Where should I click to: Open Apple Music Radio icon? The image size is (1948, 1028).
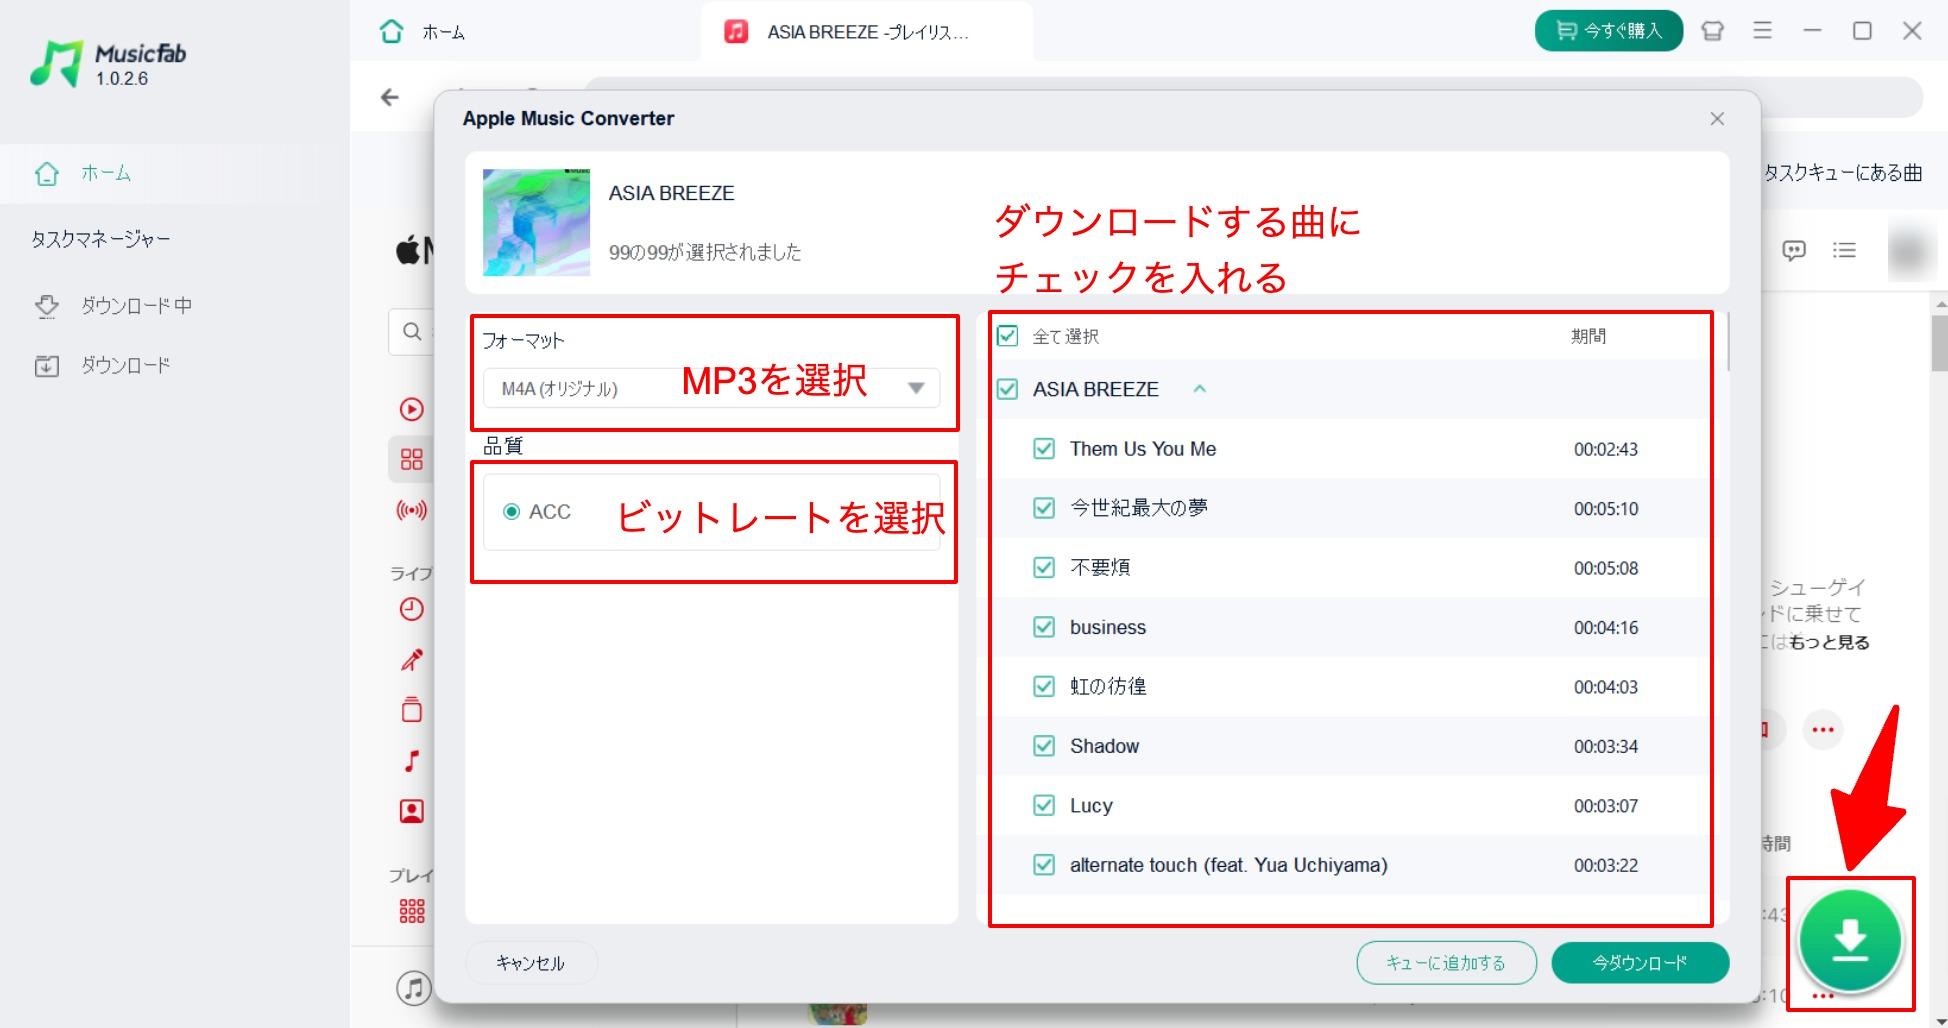[x=412, y=511]
